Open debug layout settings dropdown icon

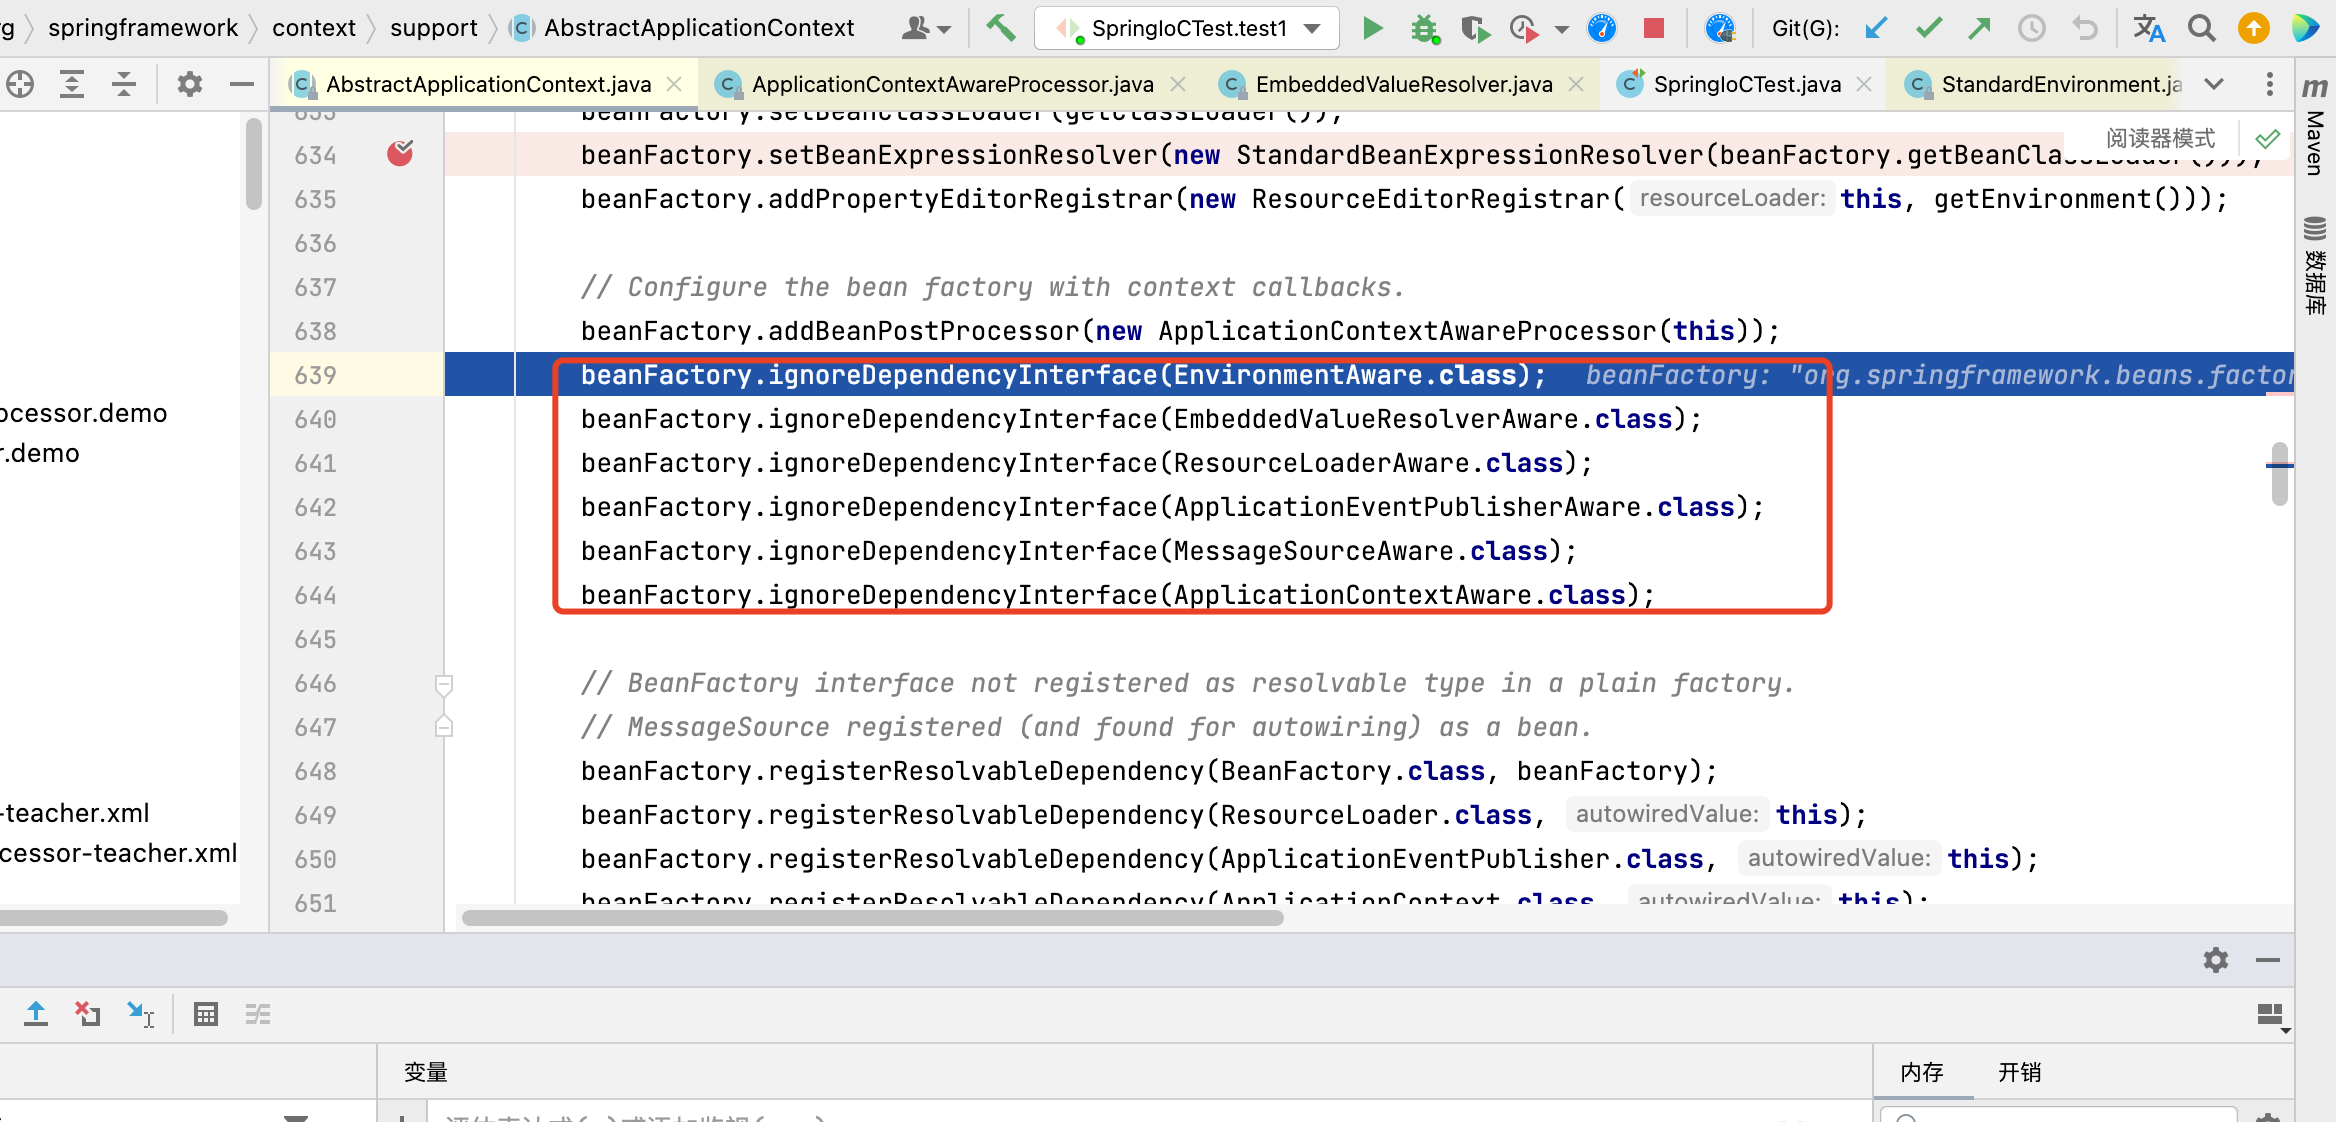coord(2272,1016)
